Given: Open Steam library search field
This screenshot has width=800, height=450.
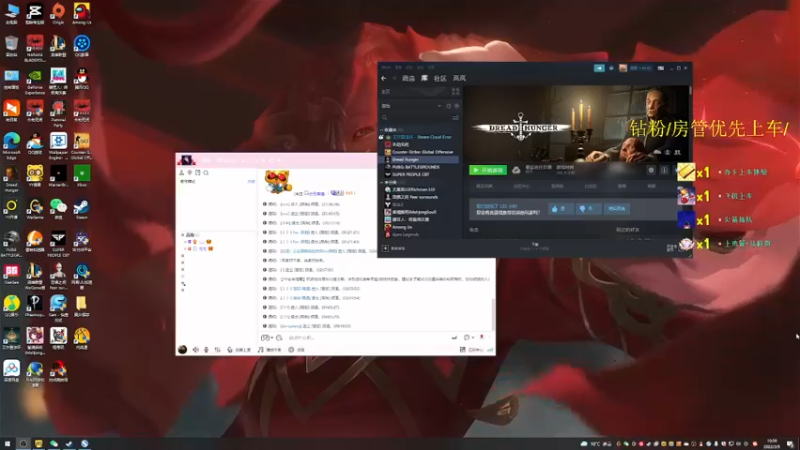Looking at the screenshot, I should click(x=416, y=118).
